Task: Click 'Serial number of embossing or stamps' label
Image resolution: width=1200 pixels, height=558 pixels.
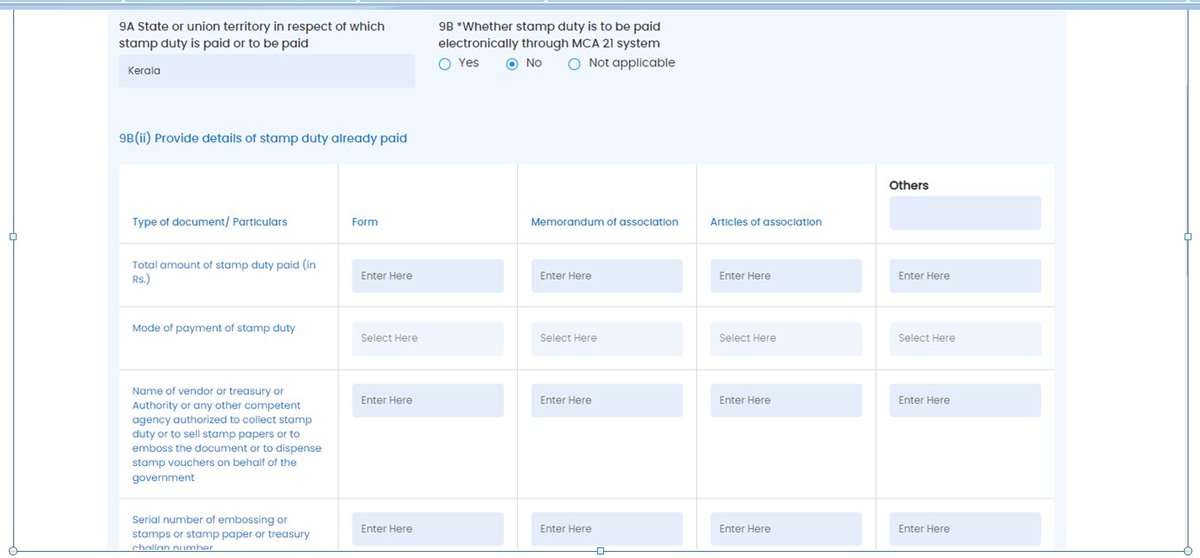Action: point(221,534)
